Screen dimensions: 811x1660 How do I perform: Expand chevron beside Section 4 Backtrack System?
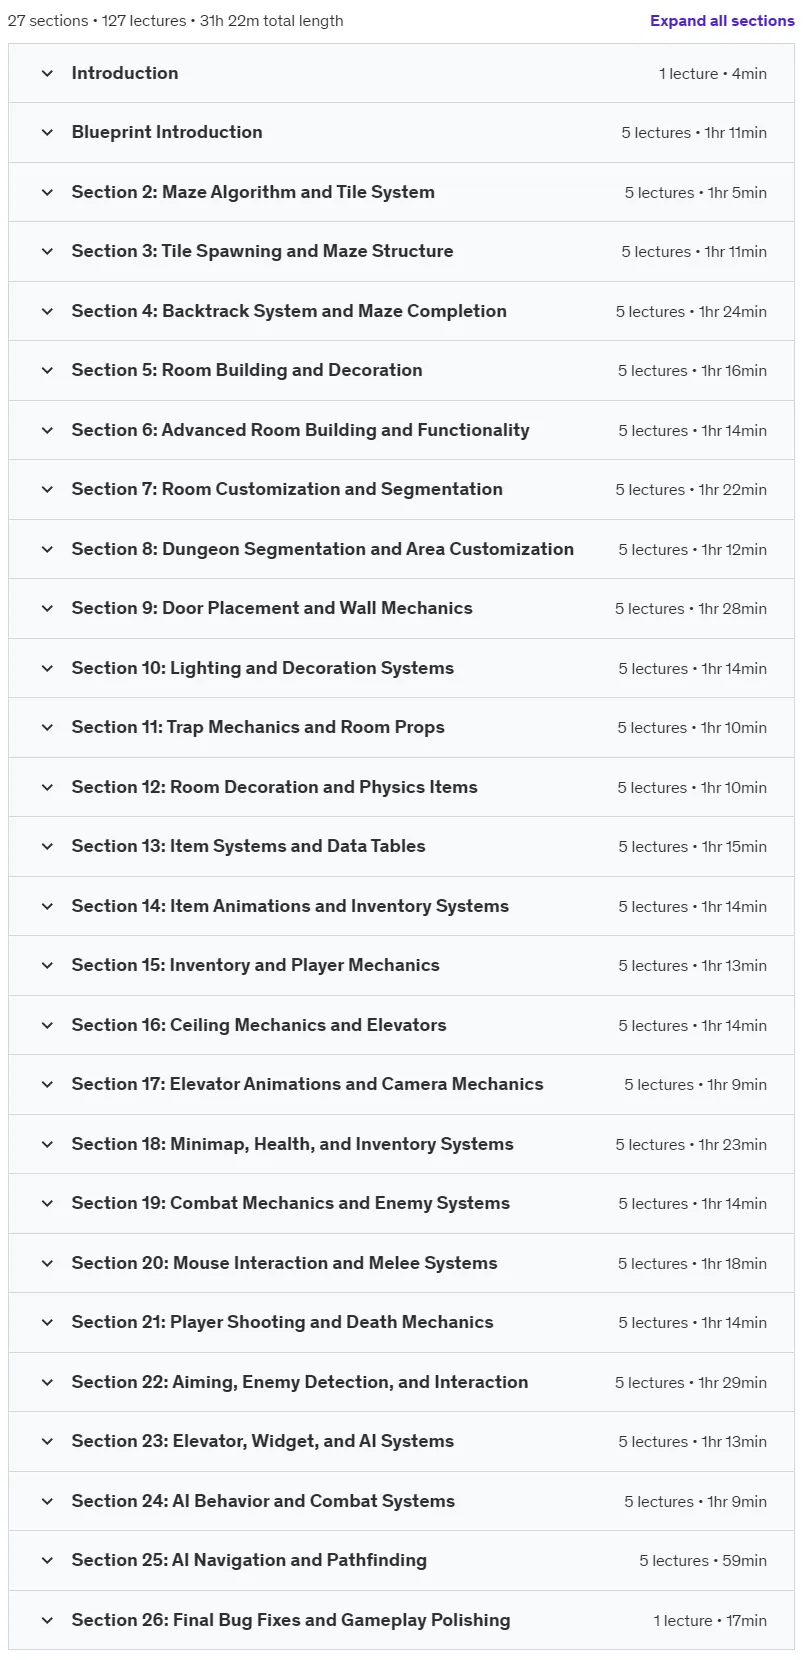47,311
